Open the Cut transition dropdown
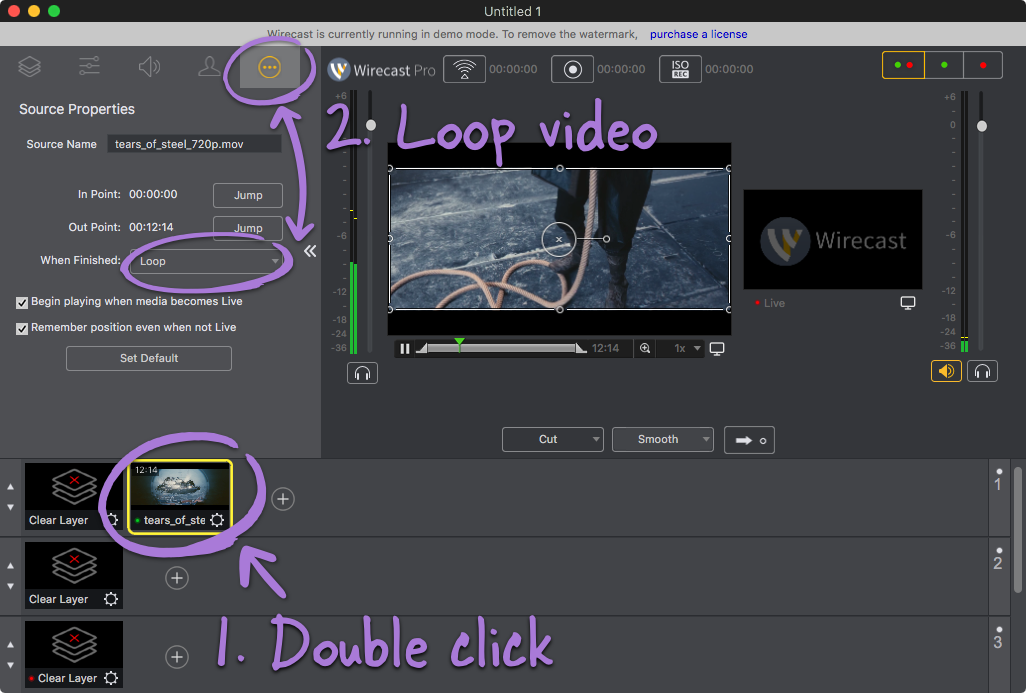This screenshot has height=693, width=1026. click(552, 439)
